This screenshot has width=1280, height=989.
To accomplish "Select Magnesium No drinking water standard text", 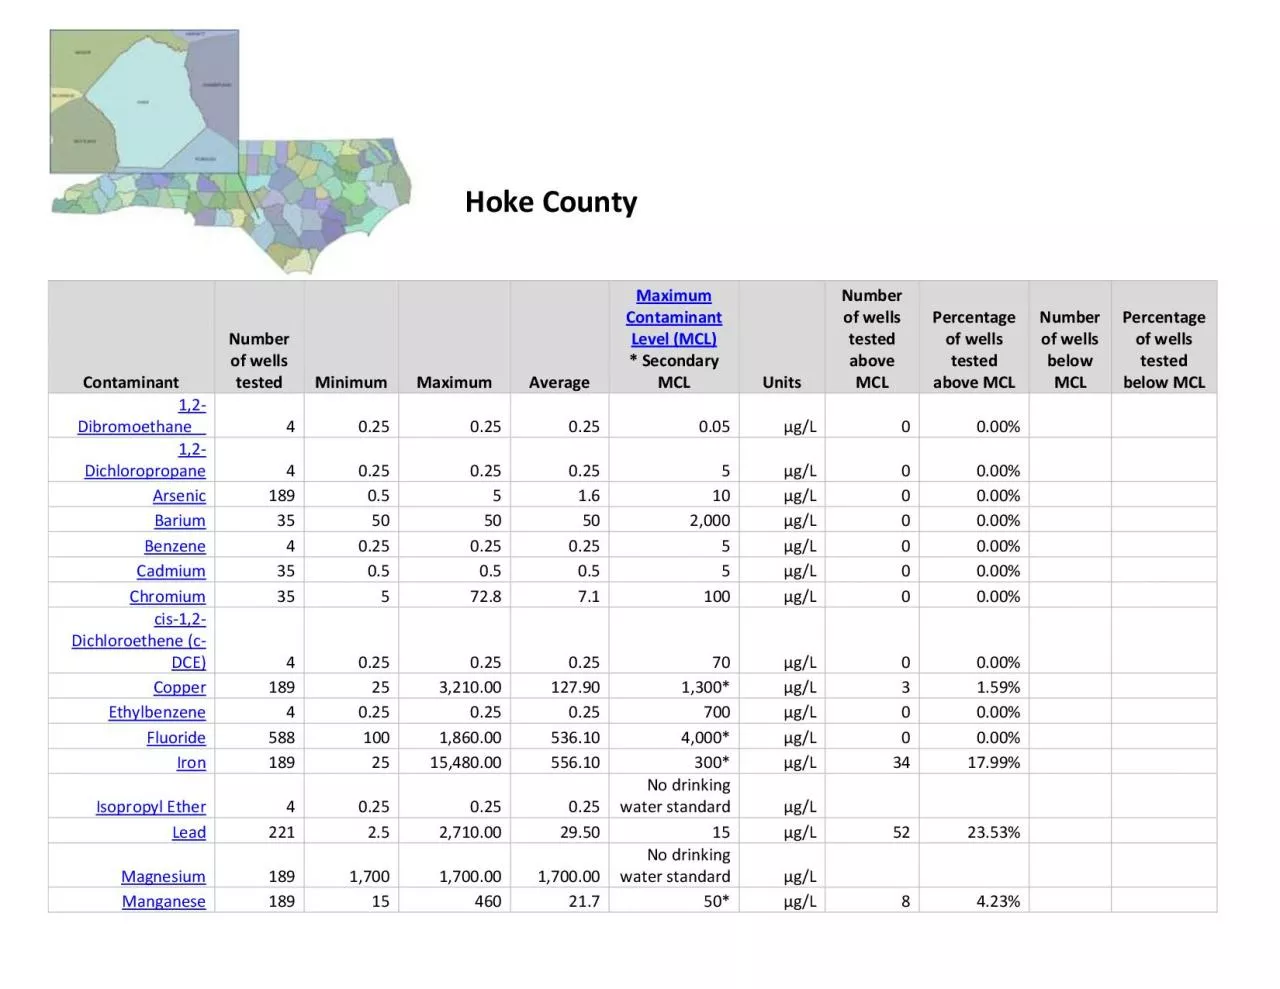I will click(x=675, y=866).
